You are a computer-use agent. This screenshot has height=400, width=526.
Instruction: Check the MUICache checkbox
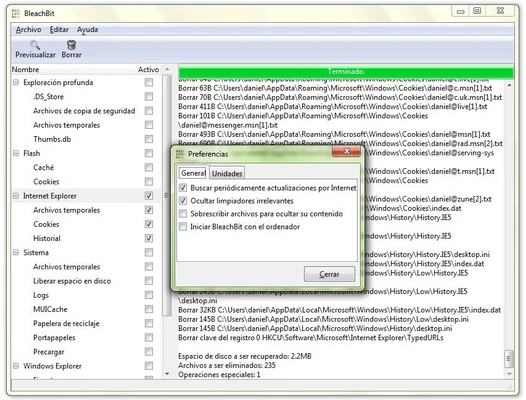click(x=149, y=309)
